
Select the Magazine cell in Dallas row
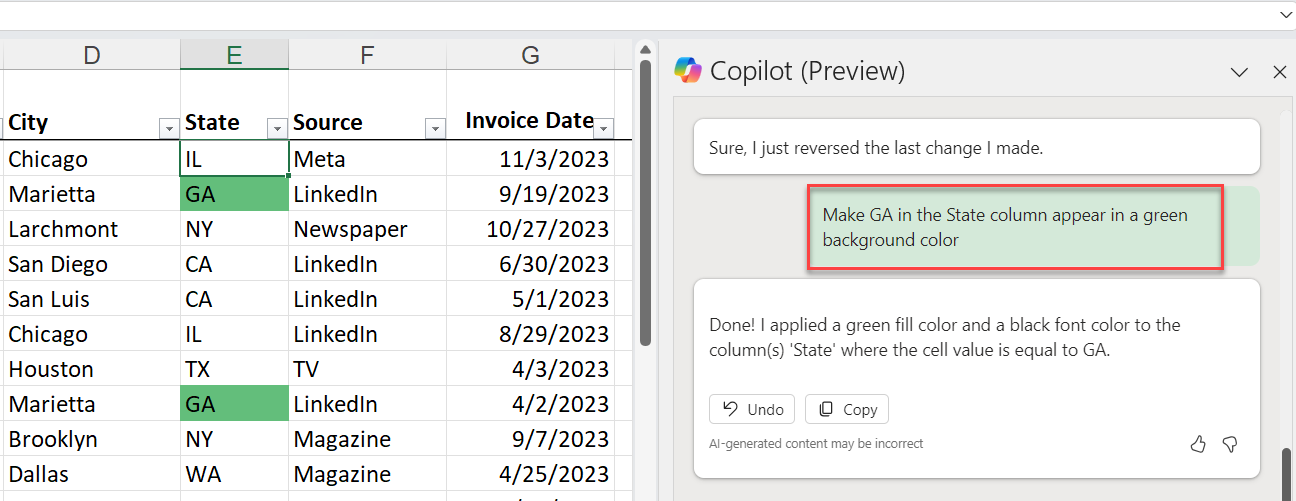(x=367, y=474)
